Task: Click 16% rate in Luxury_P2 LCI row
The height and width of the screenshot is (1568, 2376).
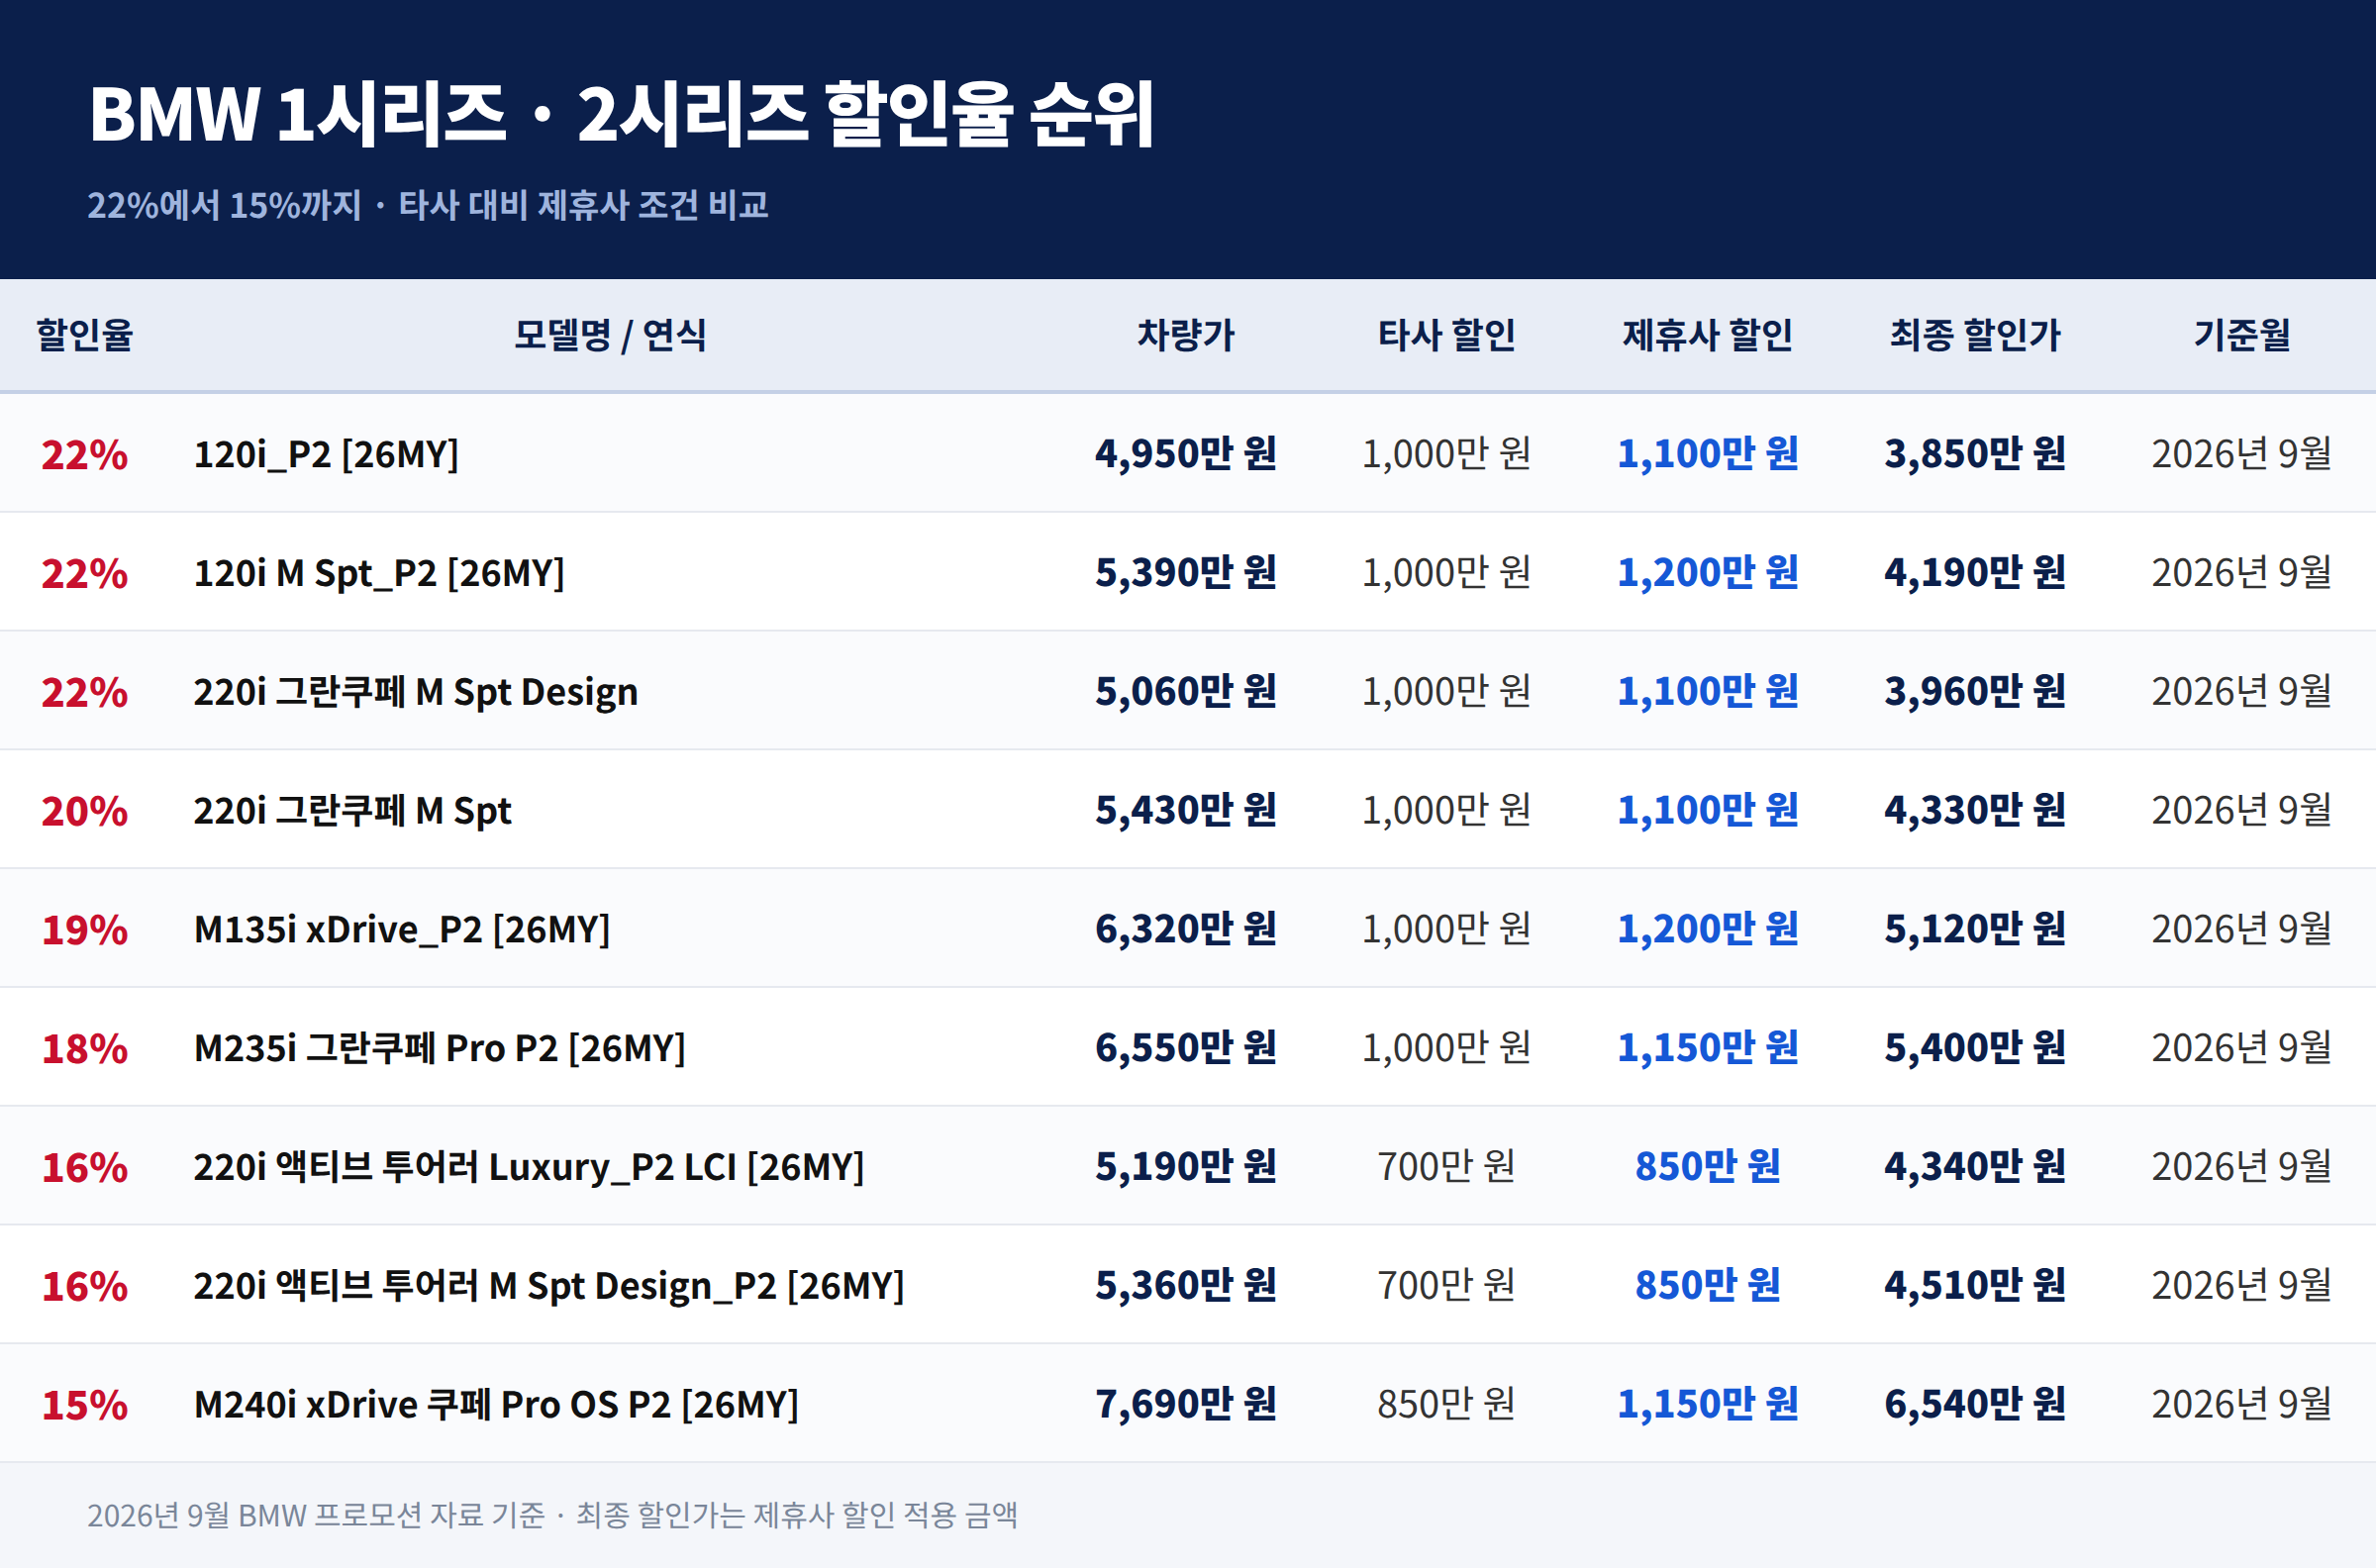Action: (x=85, y=1168)
